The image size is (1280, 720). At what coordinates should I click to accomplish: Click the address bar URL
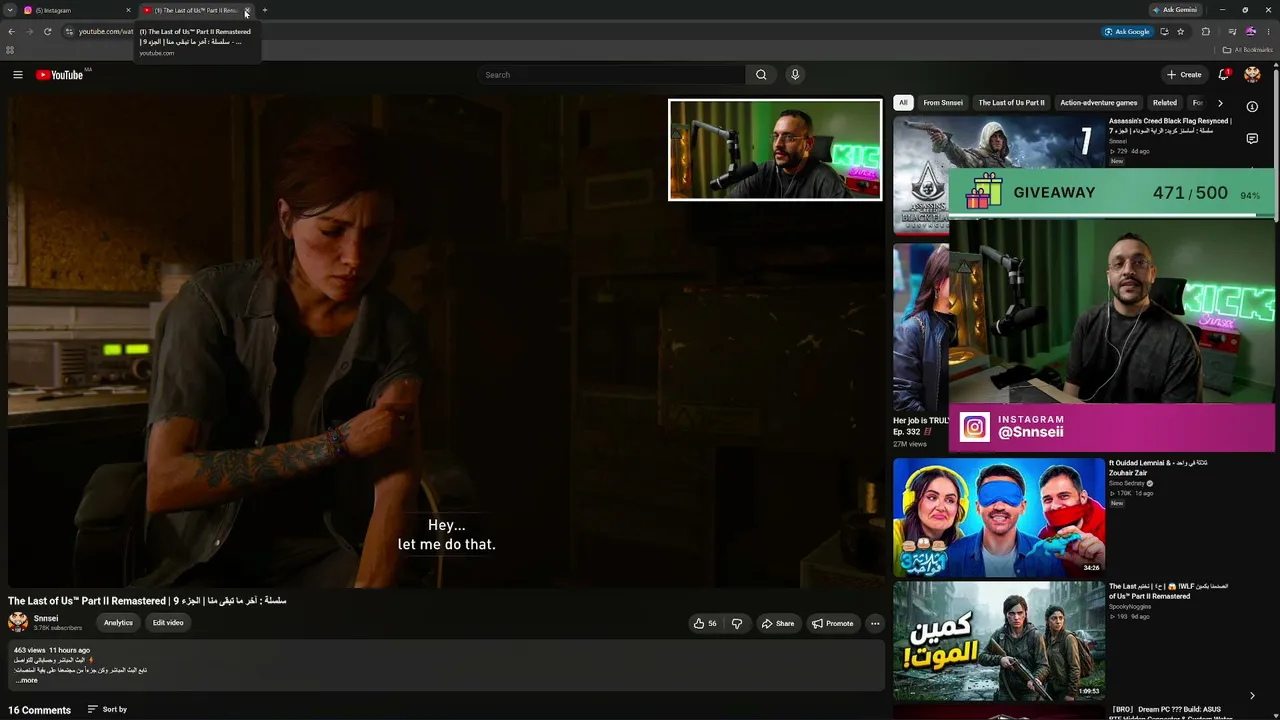coord(105,31)
